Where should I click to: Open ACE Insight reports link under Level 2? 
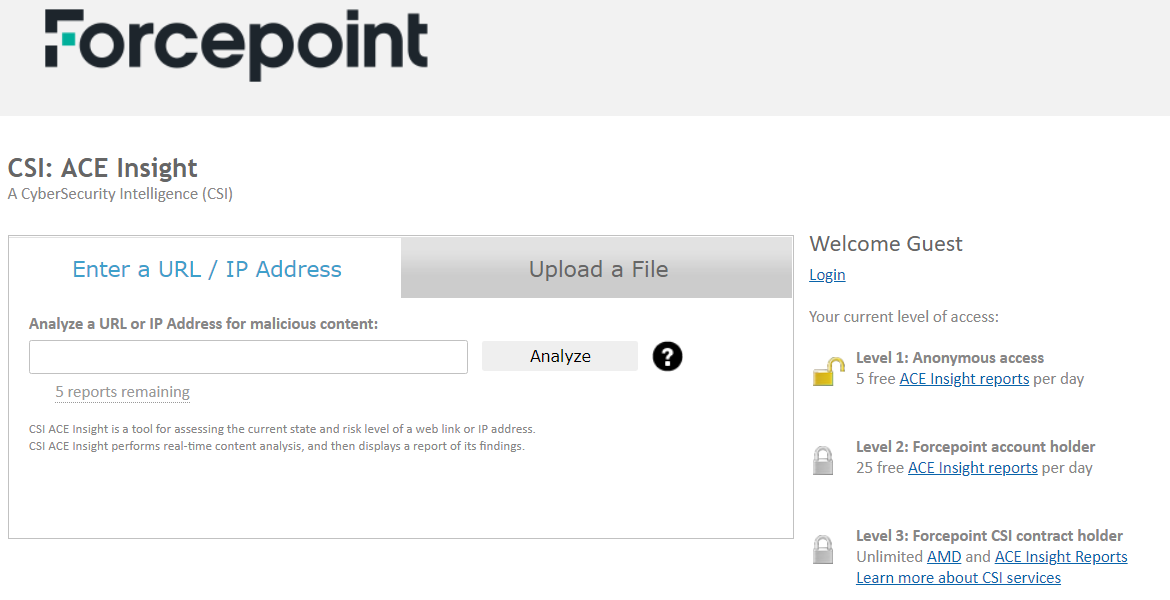pyautogui.click(x=972, y=467)
